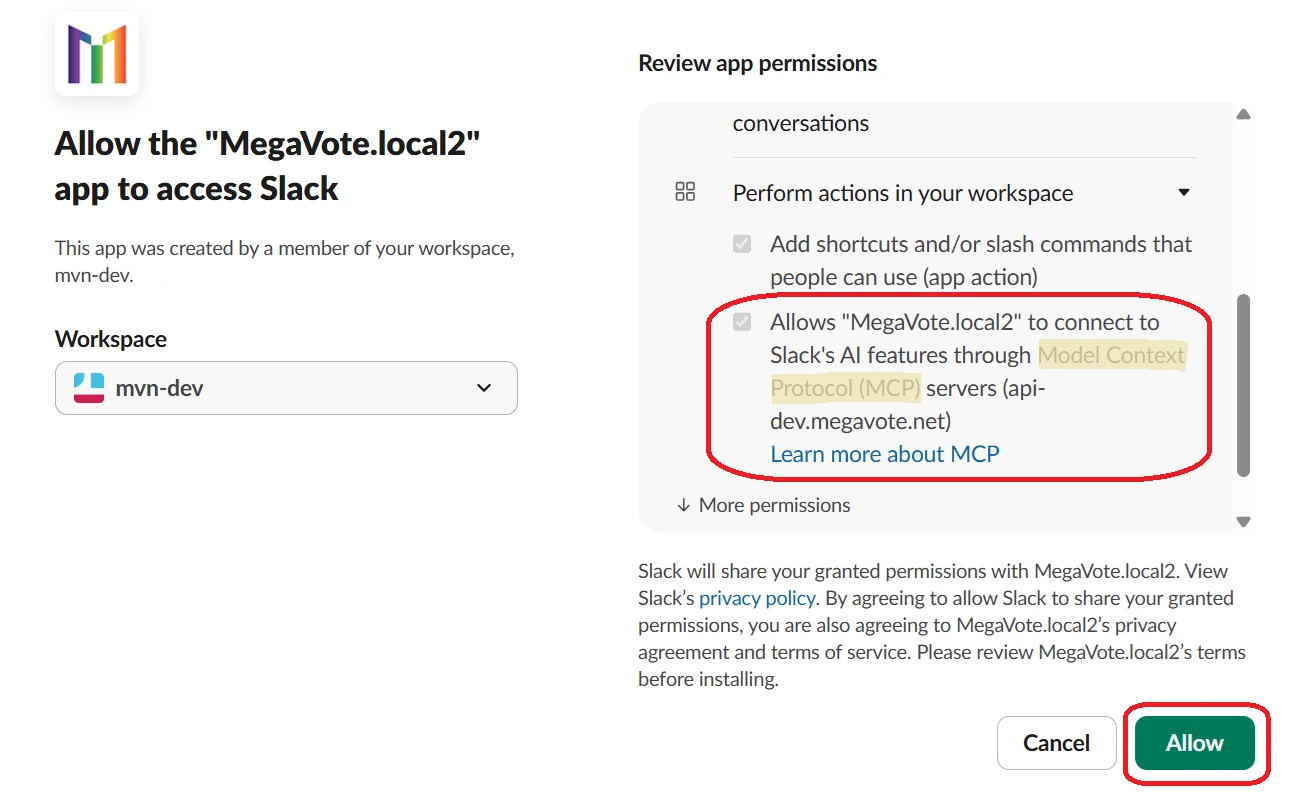
Task: Collapse the Perform actions in your workspace section
Action: (1184, 192)
